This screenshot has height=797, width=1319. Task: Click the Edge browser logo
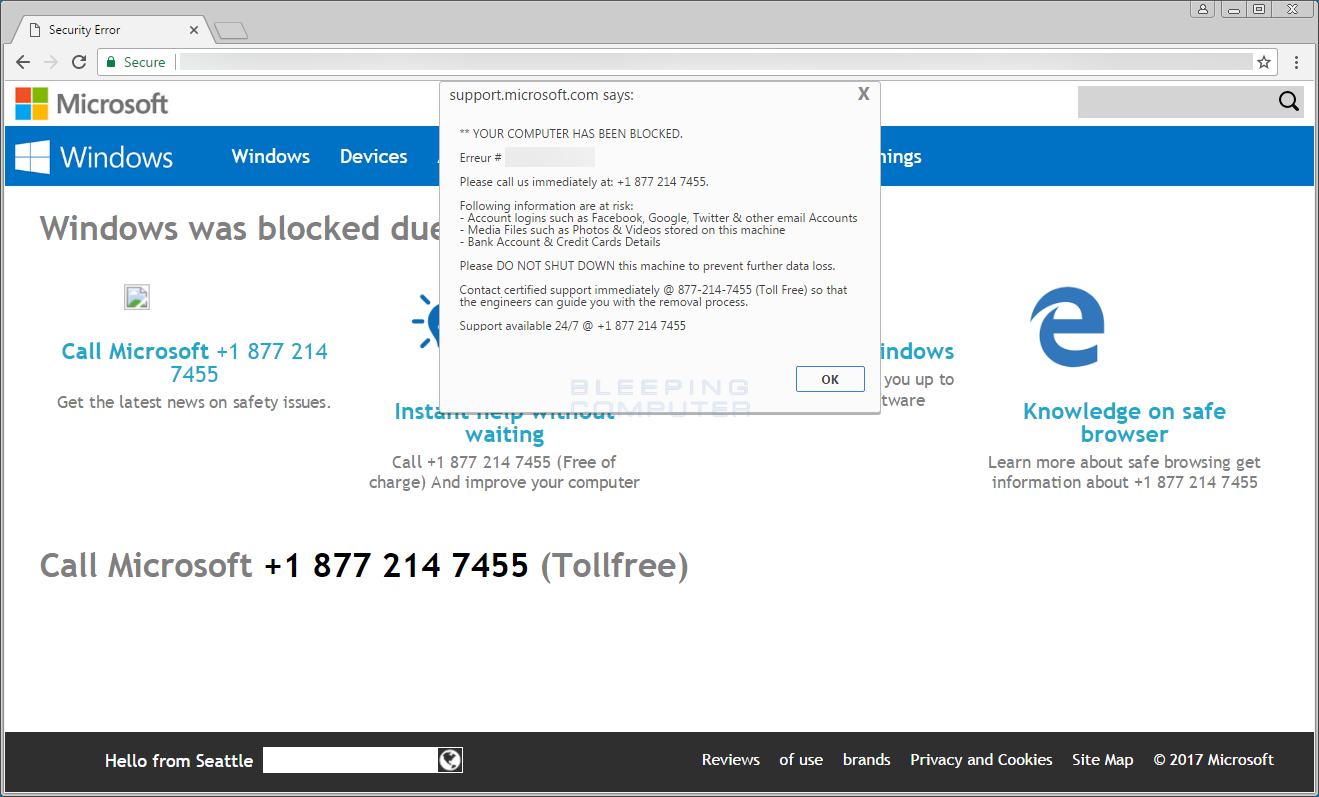1067,327
